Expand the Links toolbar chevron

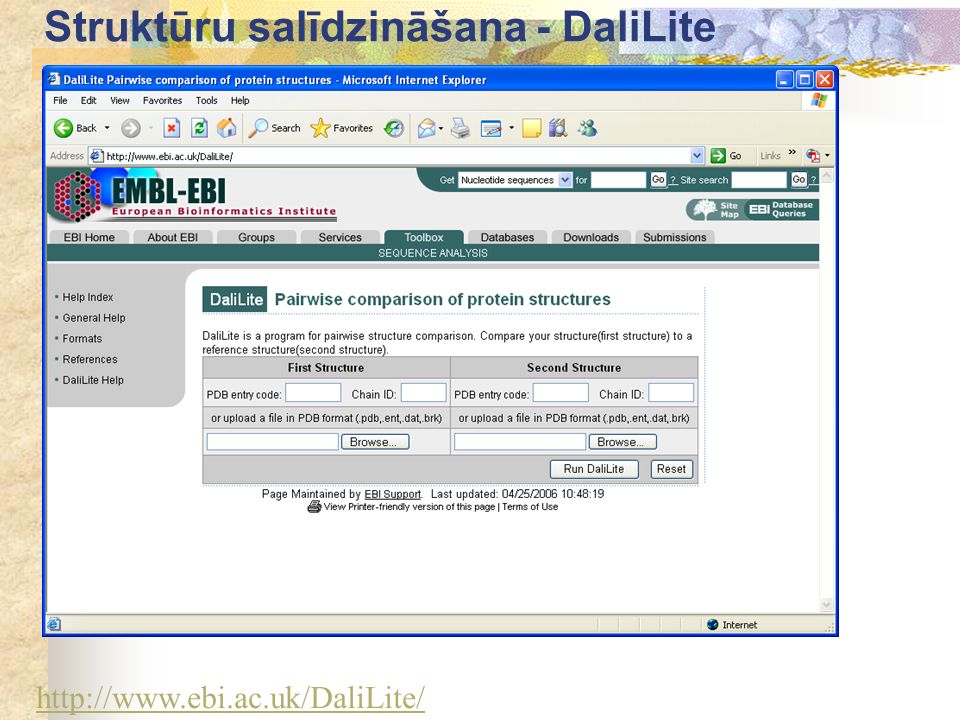coord(792,152)
